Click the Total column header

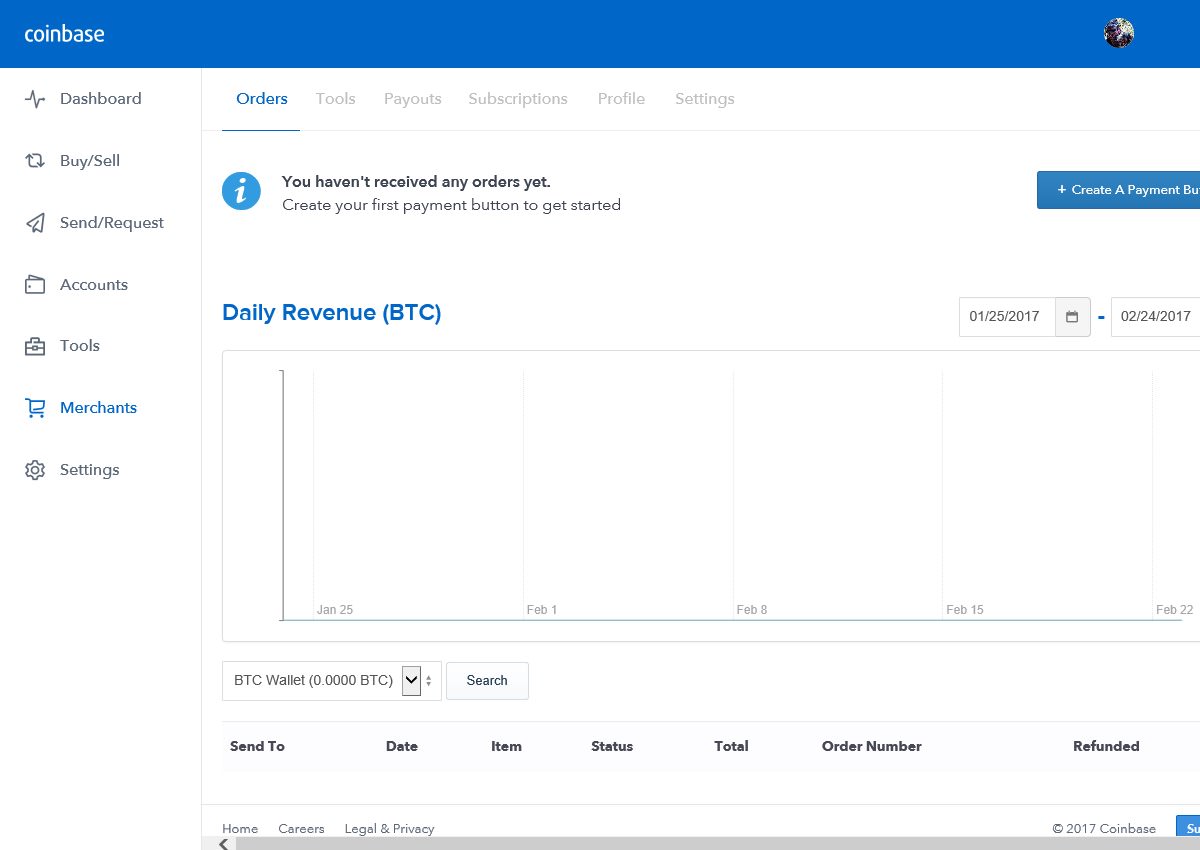coord(731,746)
